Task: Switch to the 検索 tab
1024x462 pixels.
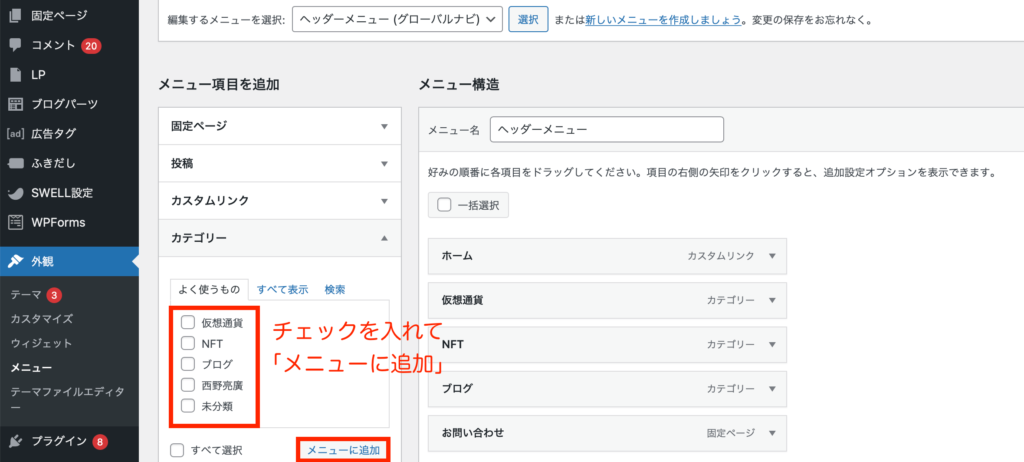Action: tap(335, 289)
